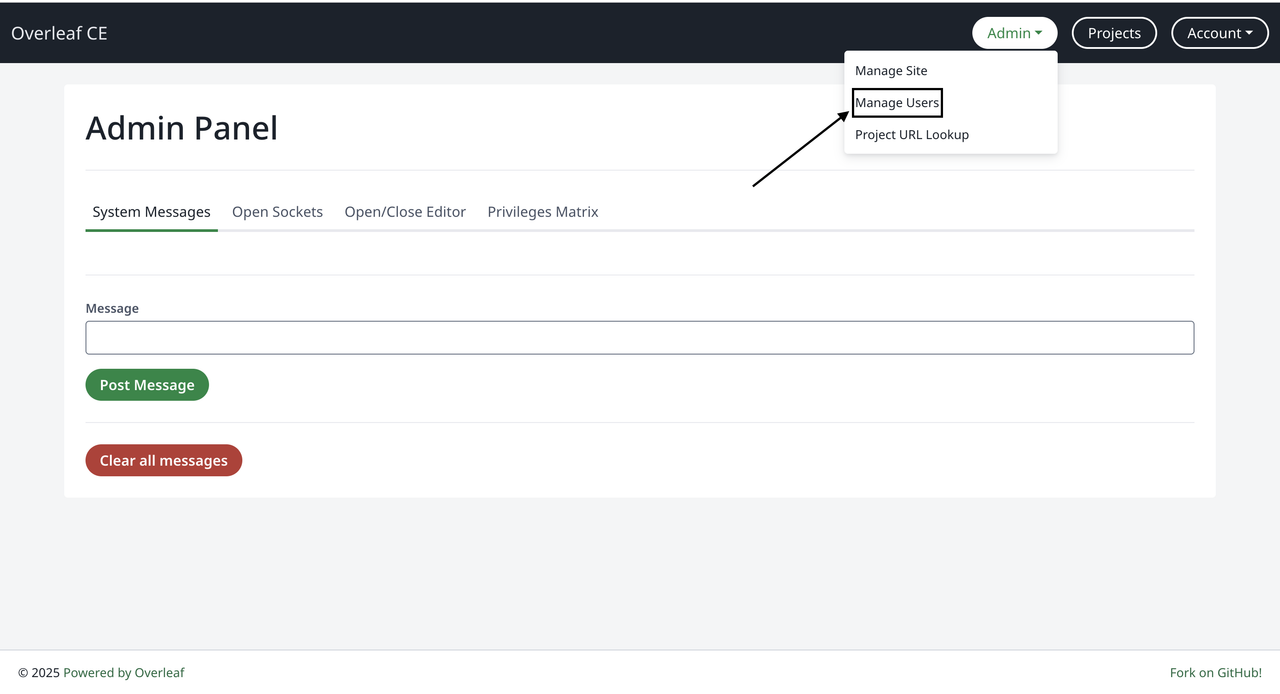Image resolution: width=1280 pixels, height=694 pixels.
Task: Choose Manage Site from the dropdown menu
Action: click(x=891, y=70)
